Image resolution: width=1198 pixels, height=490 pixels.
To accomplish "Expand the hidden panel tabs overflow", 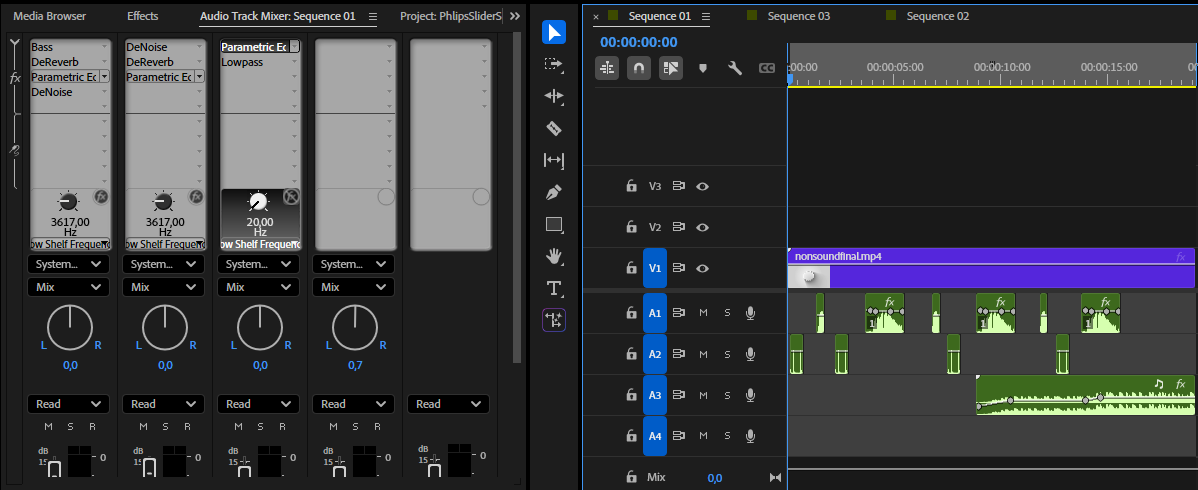I will coord(515,17).
